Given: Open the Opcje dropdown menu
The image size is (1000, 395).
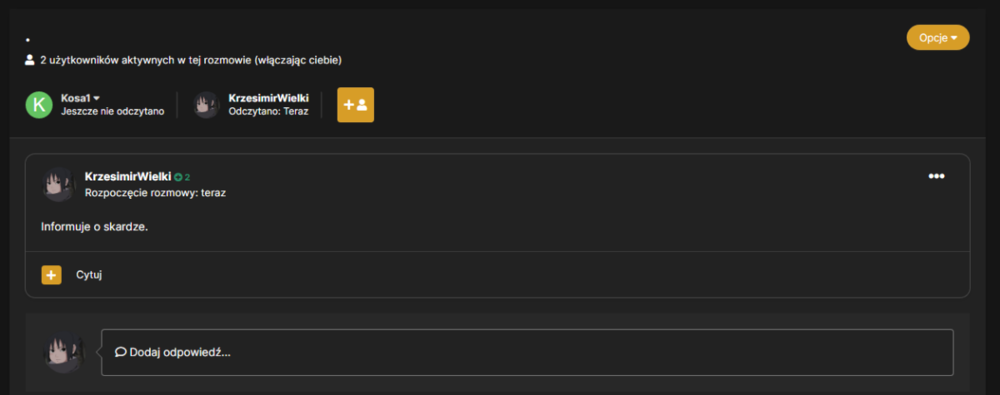Looking at the screenshot, I should 938,38.
